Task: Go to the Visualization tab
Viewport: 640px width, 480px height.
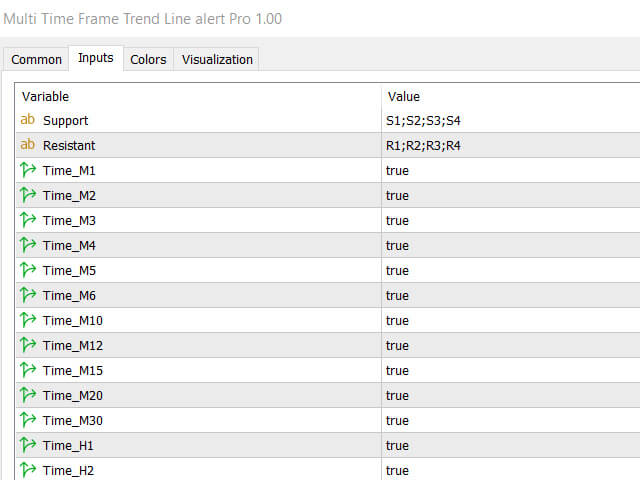Action: pyautogui.click(x=217, y=59)
